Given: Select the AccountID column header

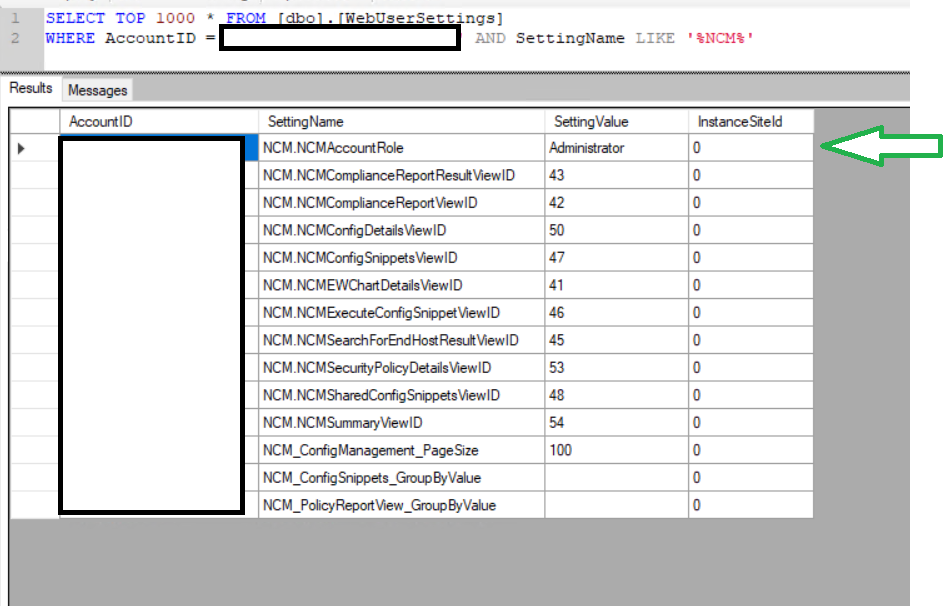Looking at the screenshot, I should coord(159,121).
